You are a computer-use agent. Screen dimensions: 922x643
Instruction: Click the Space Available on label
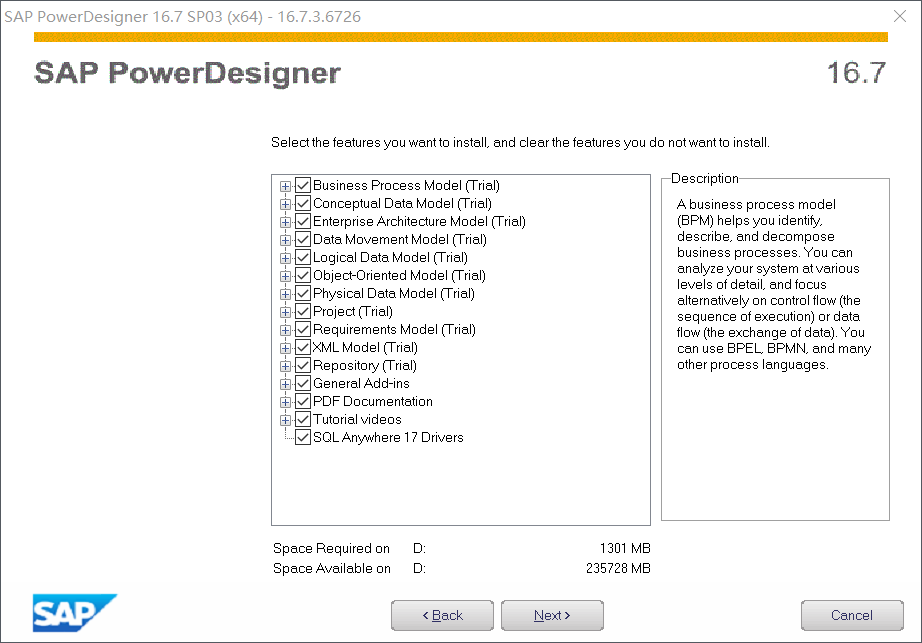(x=332, y=568)
